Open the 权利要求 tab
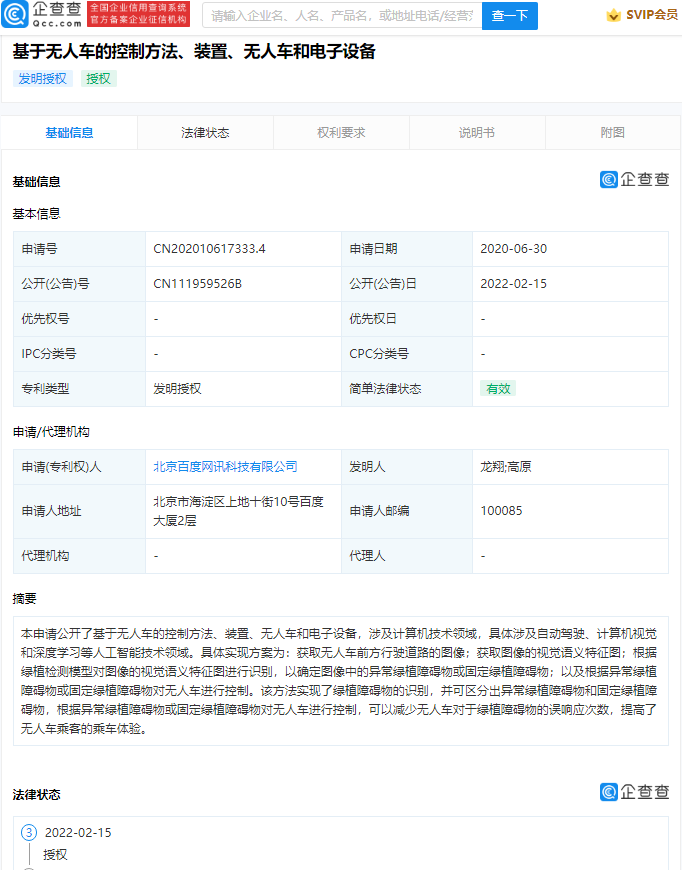 coord(341,133)
